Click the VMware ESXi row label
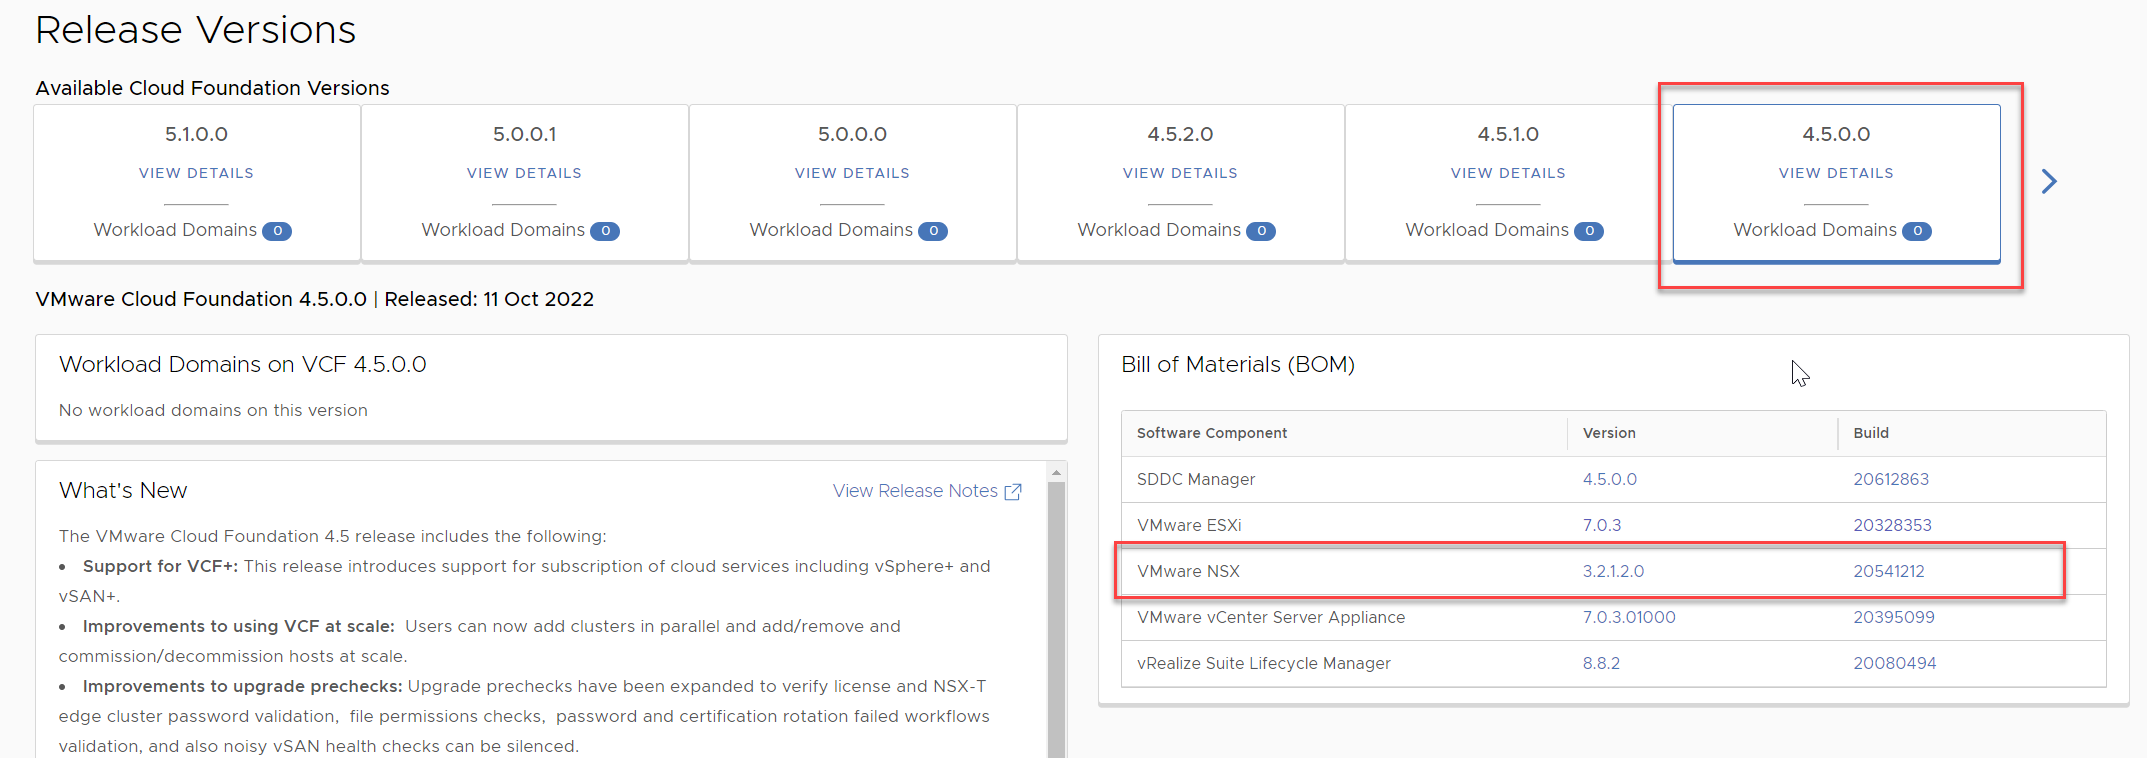2147x758 pixels. (1189, 525)
